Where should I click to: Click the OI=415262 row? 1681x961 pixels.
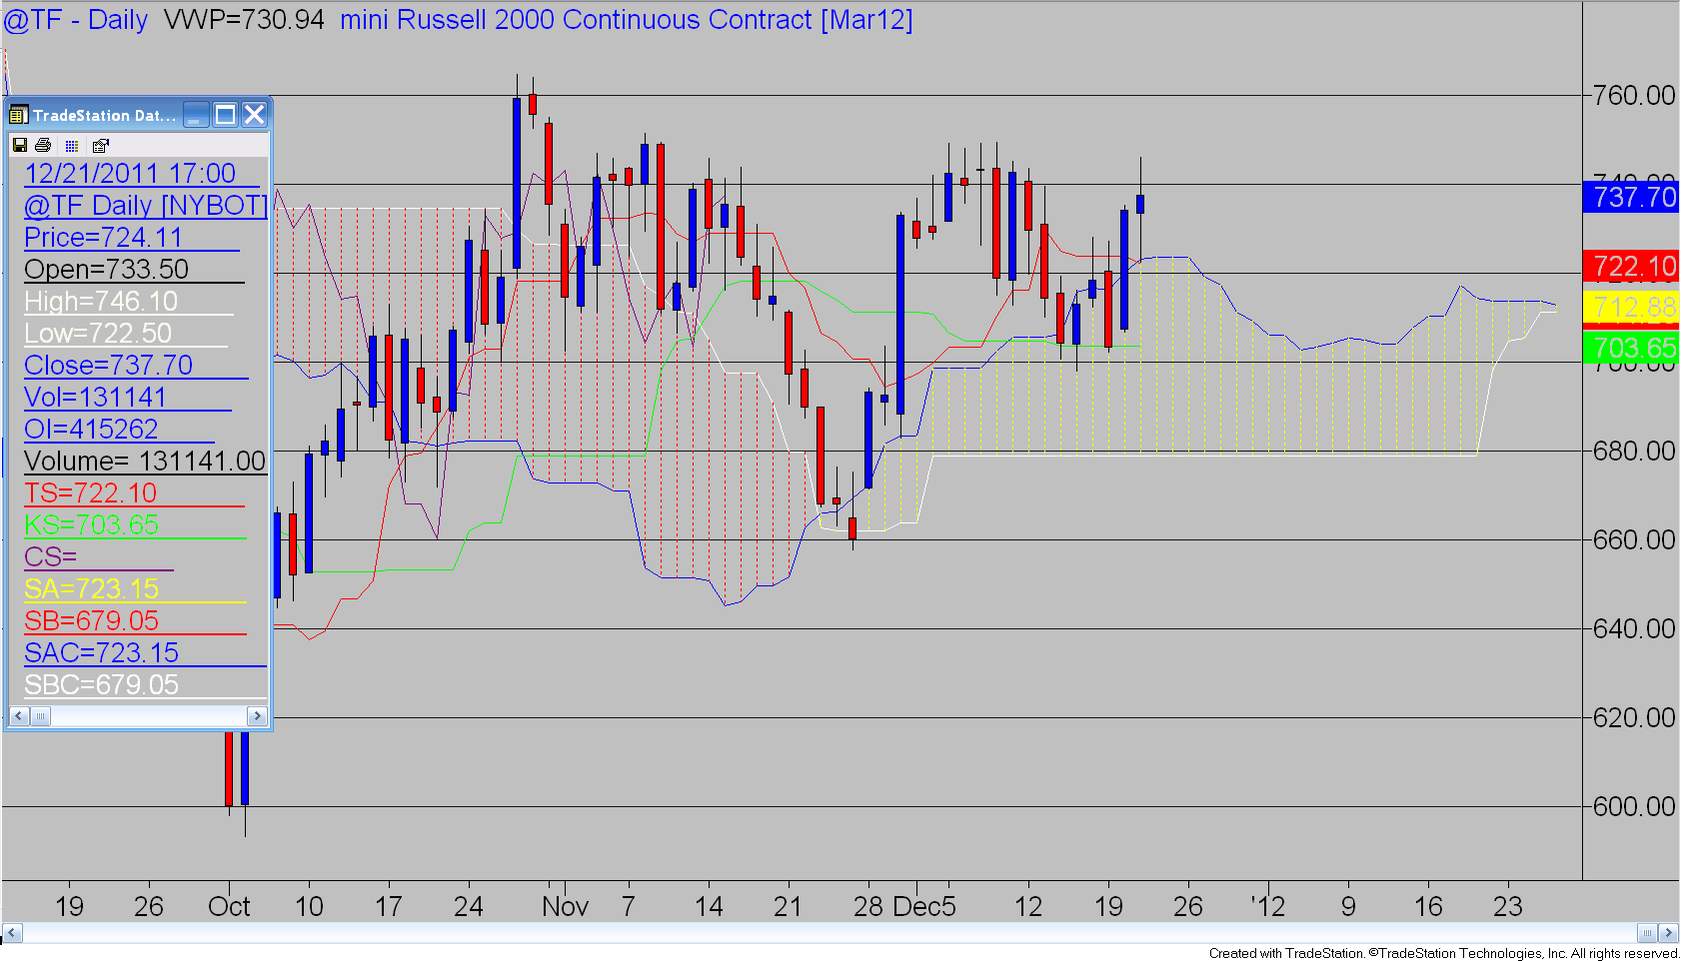coord(91,429)
